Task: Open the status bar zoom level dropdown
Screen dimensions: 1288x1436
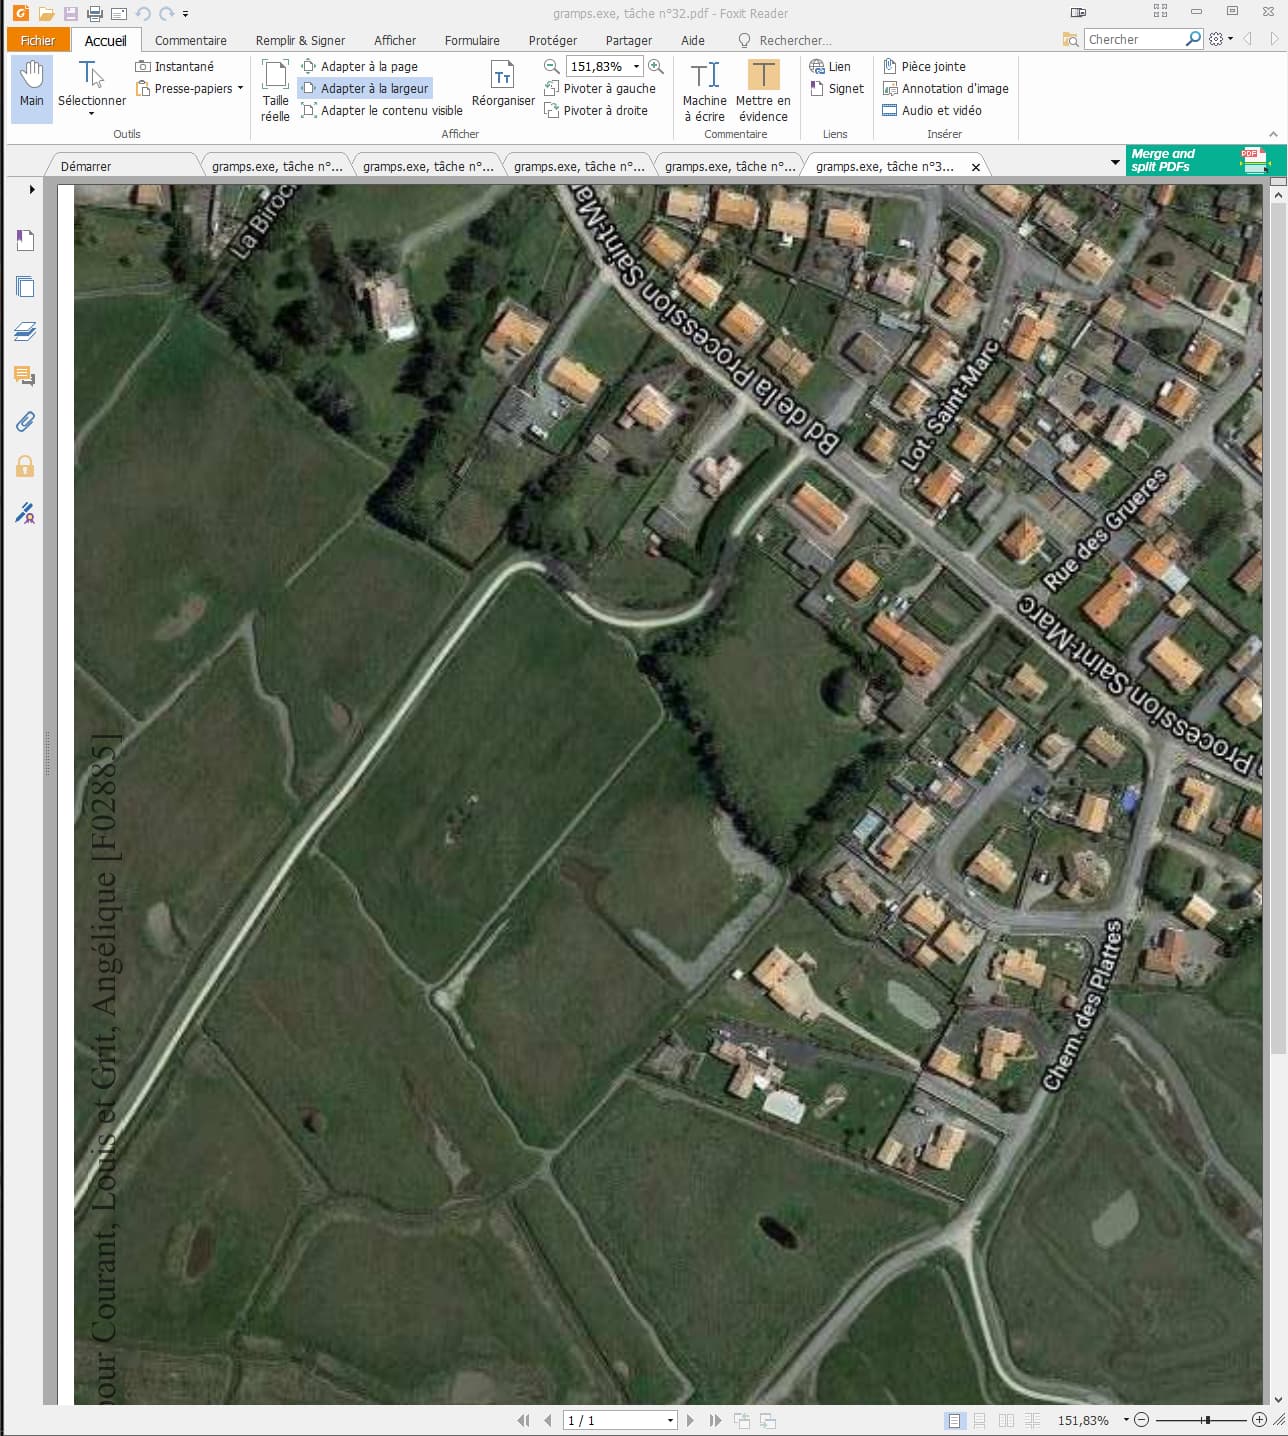Action: click(1125, 1420)
